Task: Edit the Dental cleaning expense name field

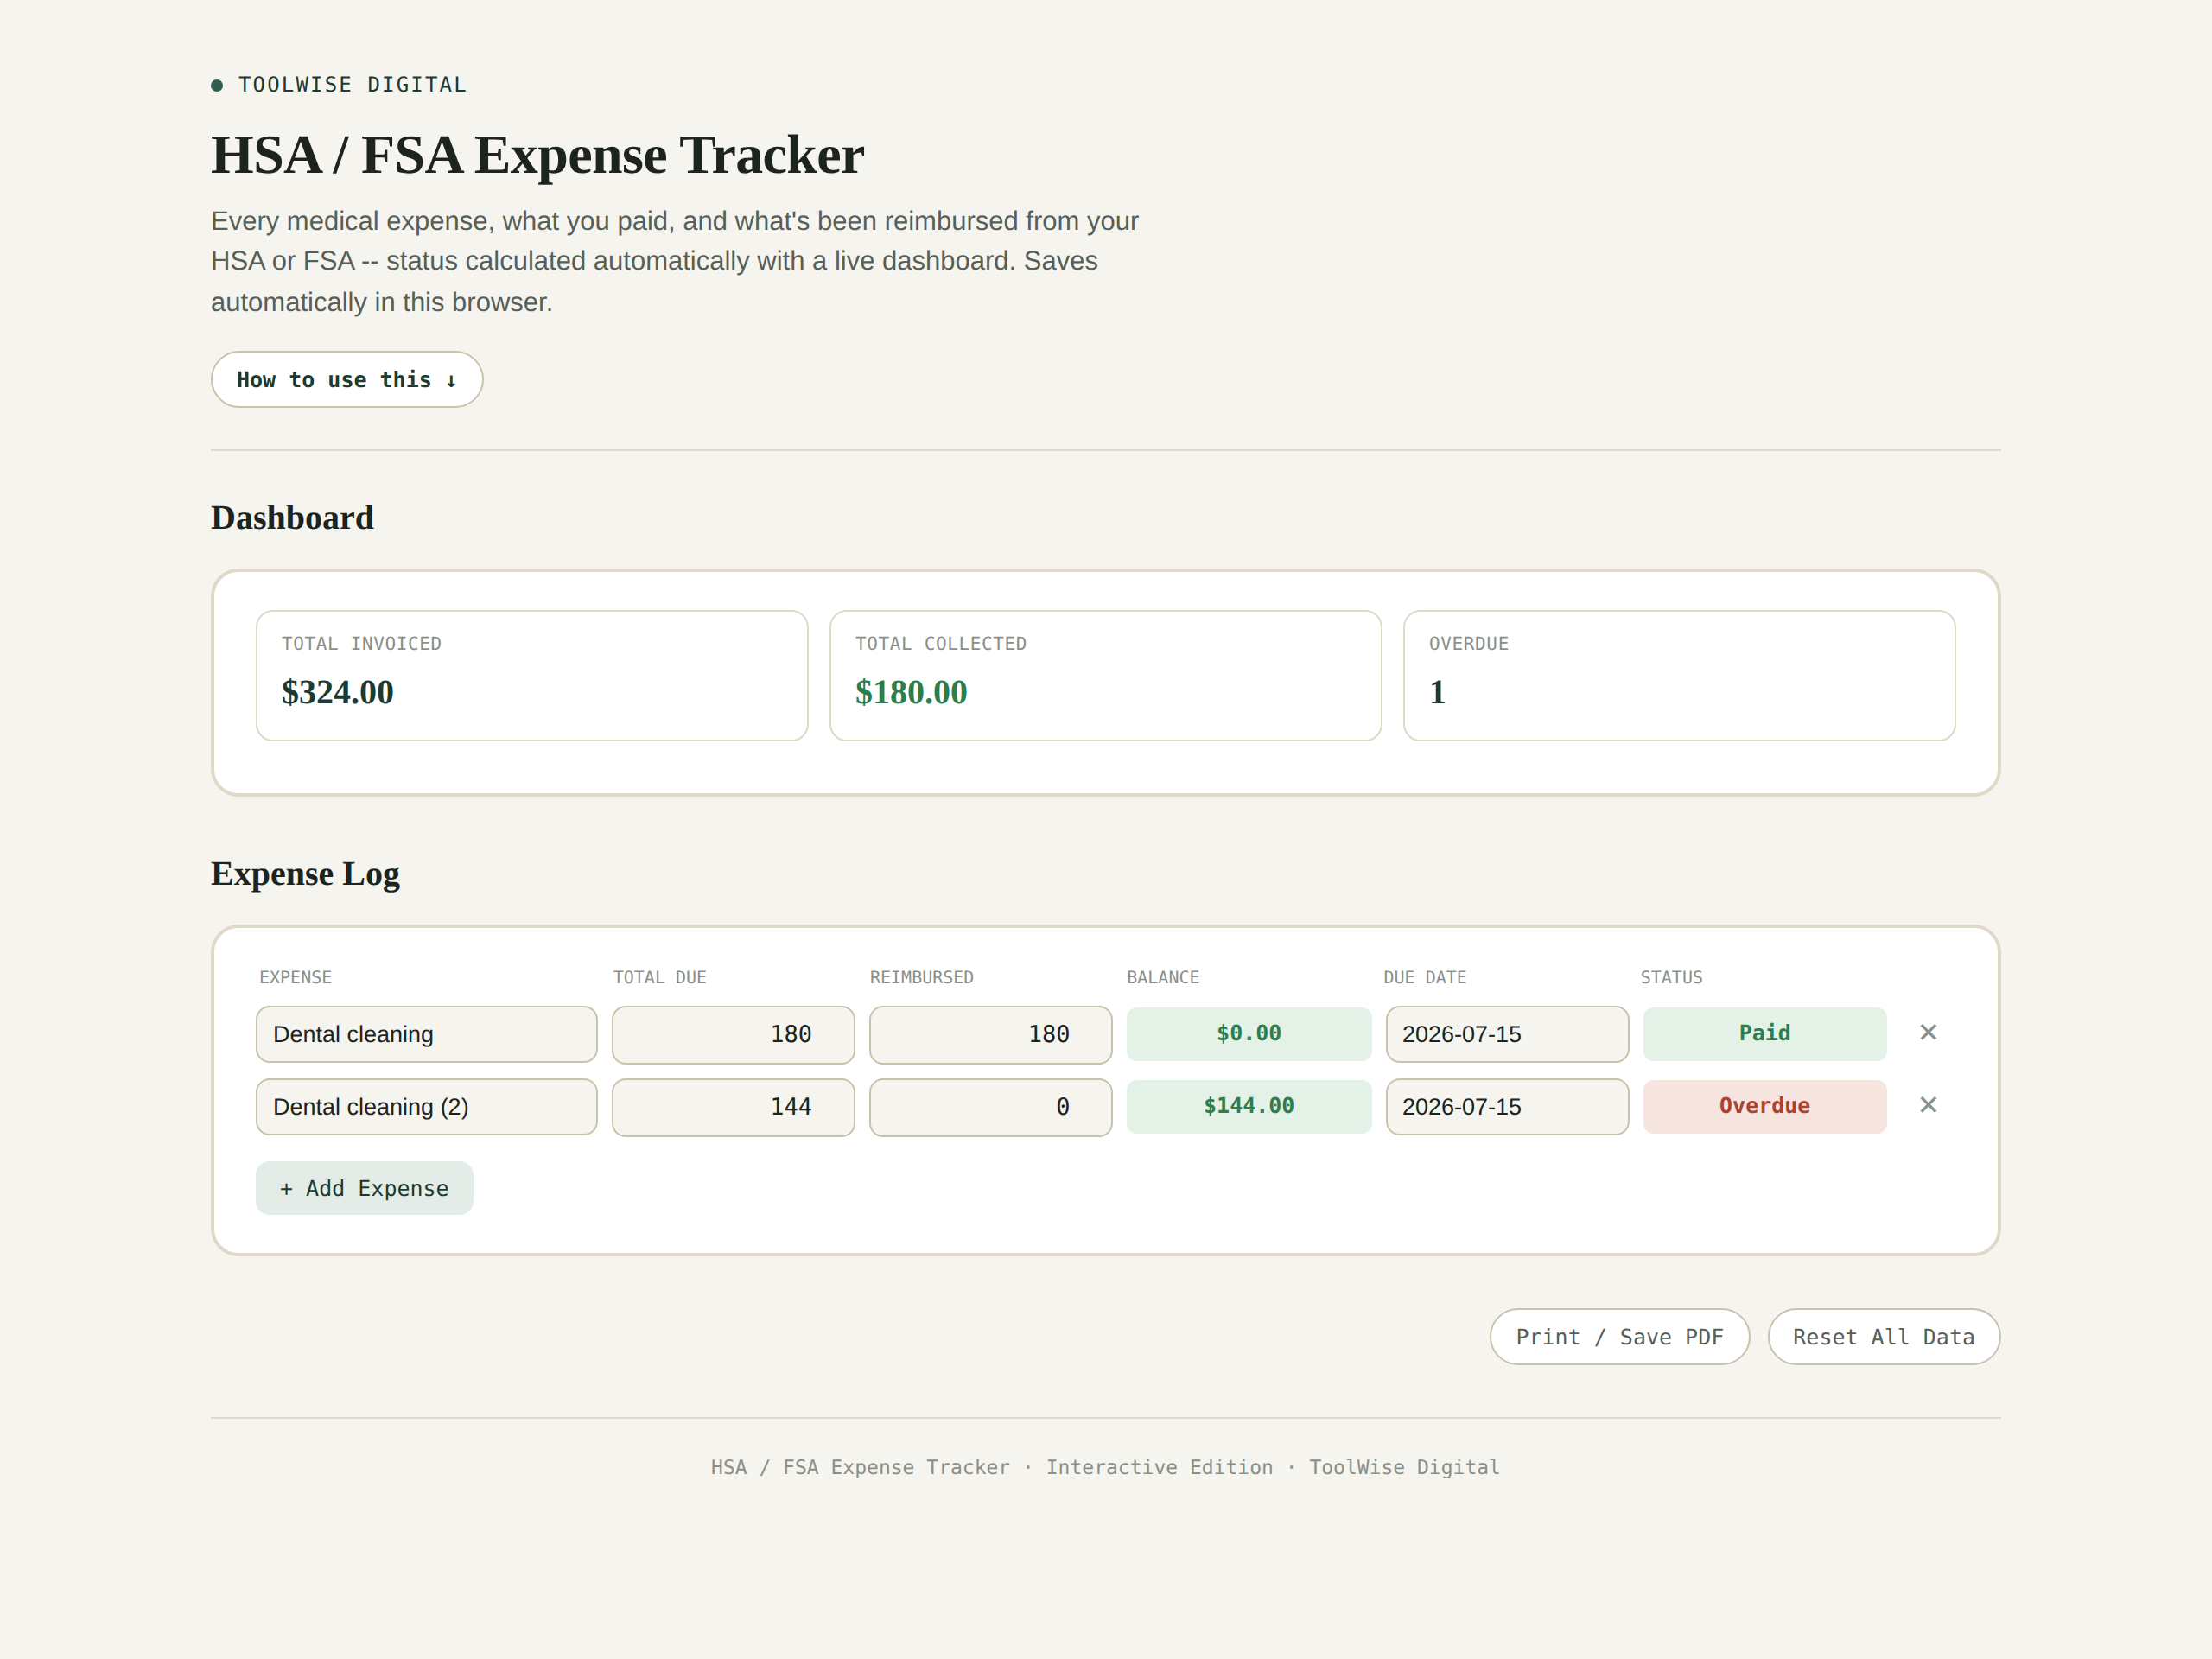Action: pos(427,1034)
